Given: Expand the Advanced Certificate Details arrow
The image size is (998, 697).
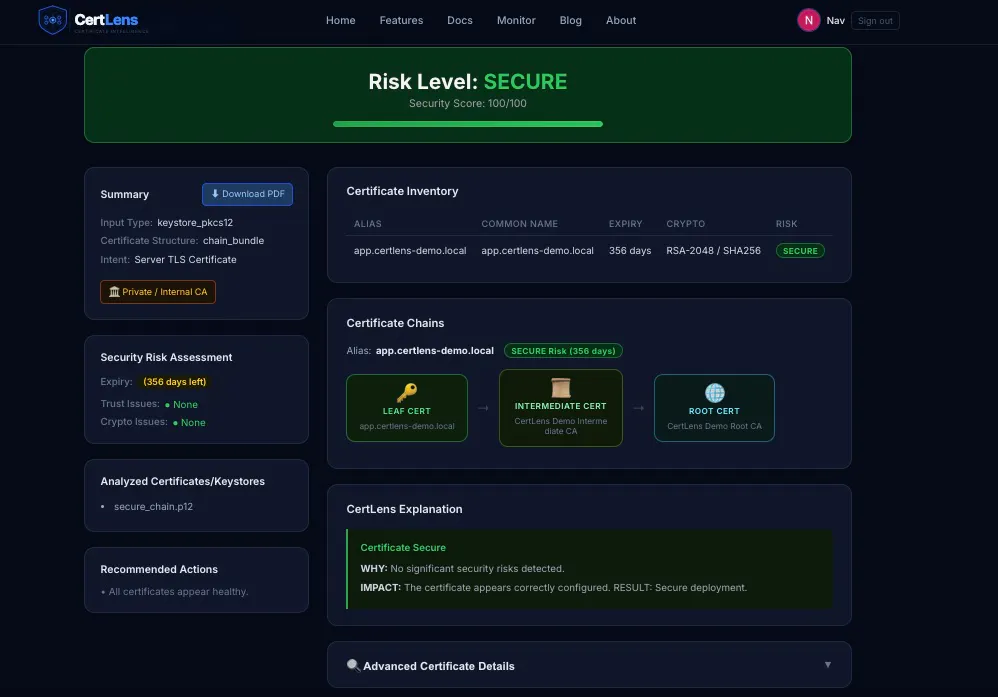Looking at the screenshot, I should tap(827, 665).
